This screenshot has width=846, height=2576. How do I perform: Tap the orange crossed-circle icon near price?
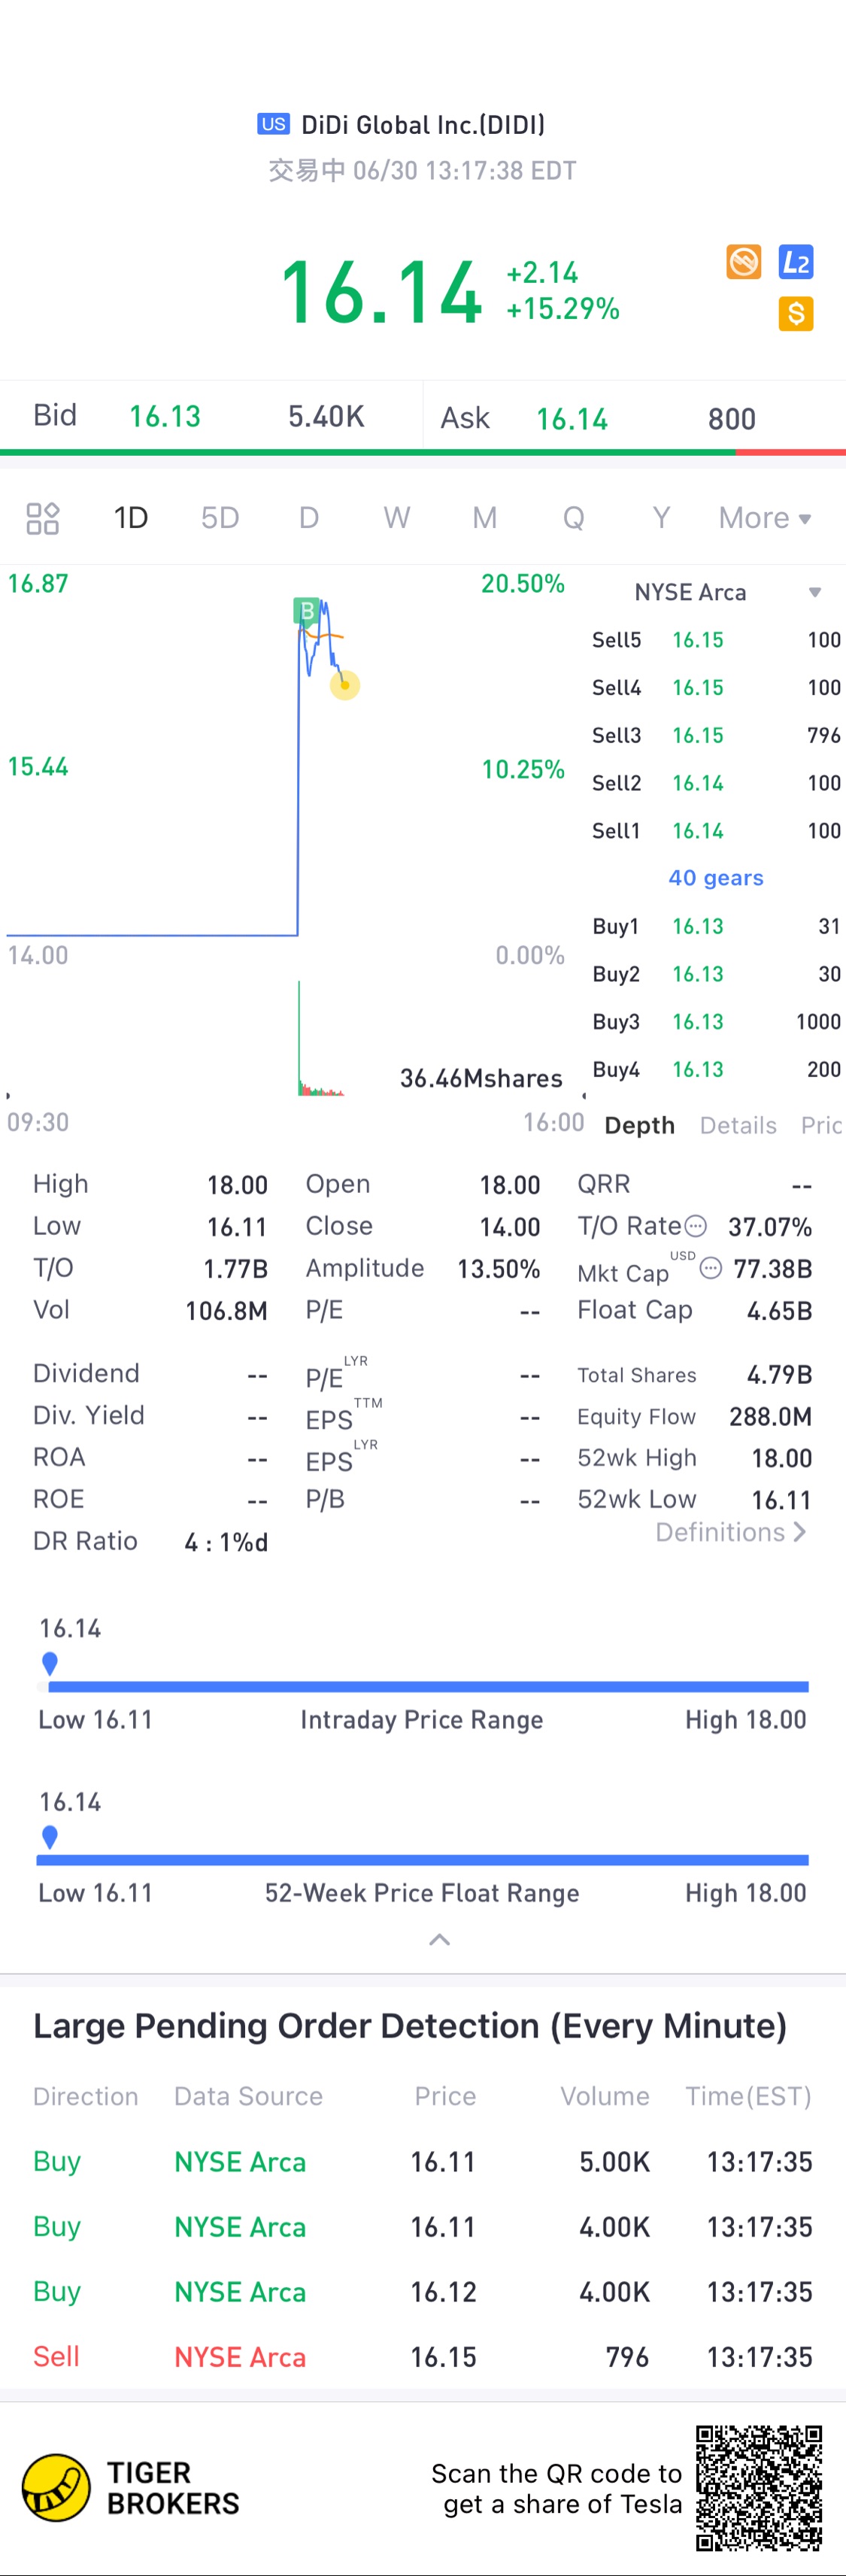click(x=743, y=262)
